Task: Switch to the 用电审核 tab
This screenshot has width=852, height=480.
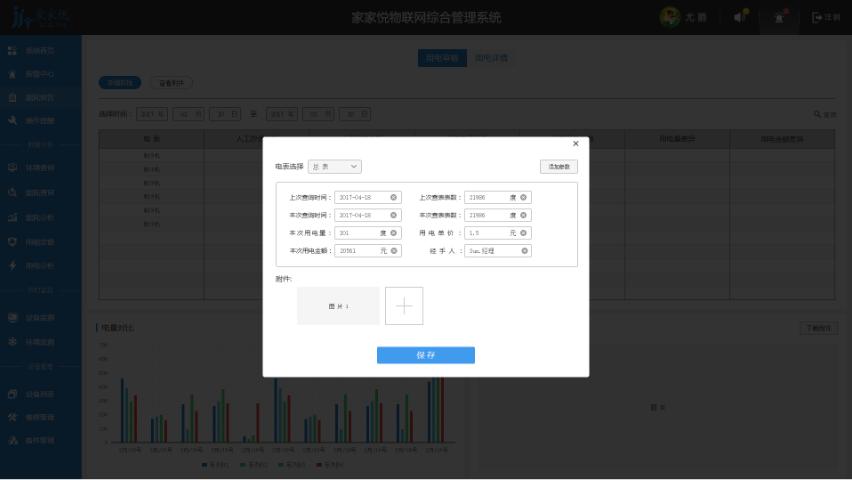Action: pyautogui.click(x=442, y=58)
